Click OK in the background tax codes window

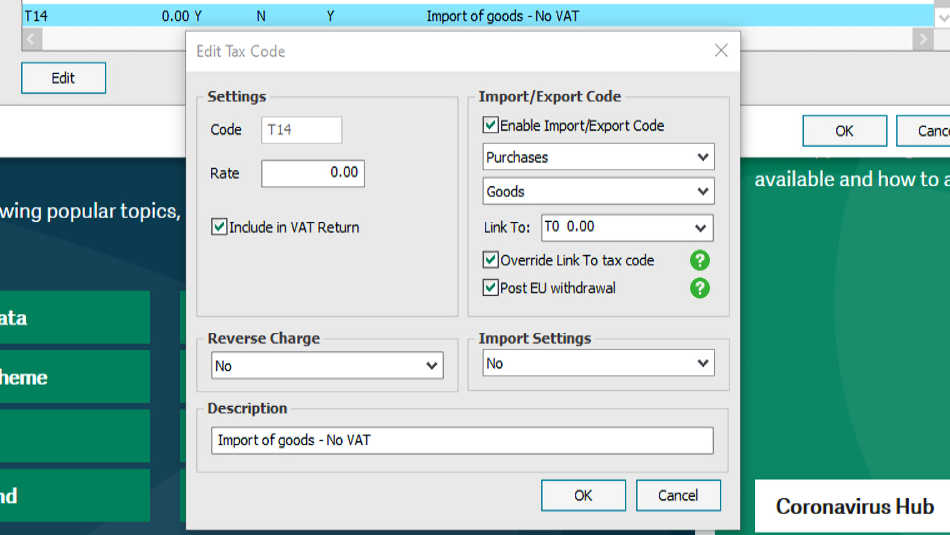(845, 131)
